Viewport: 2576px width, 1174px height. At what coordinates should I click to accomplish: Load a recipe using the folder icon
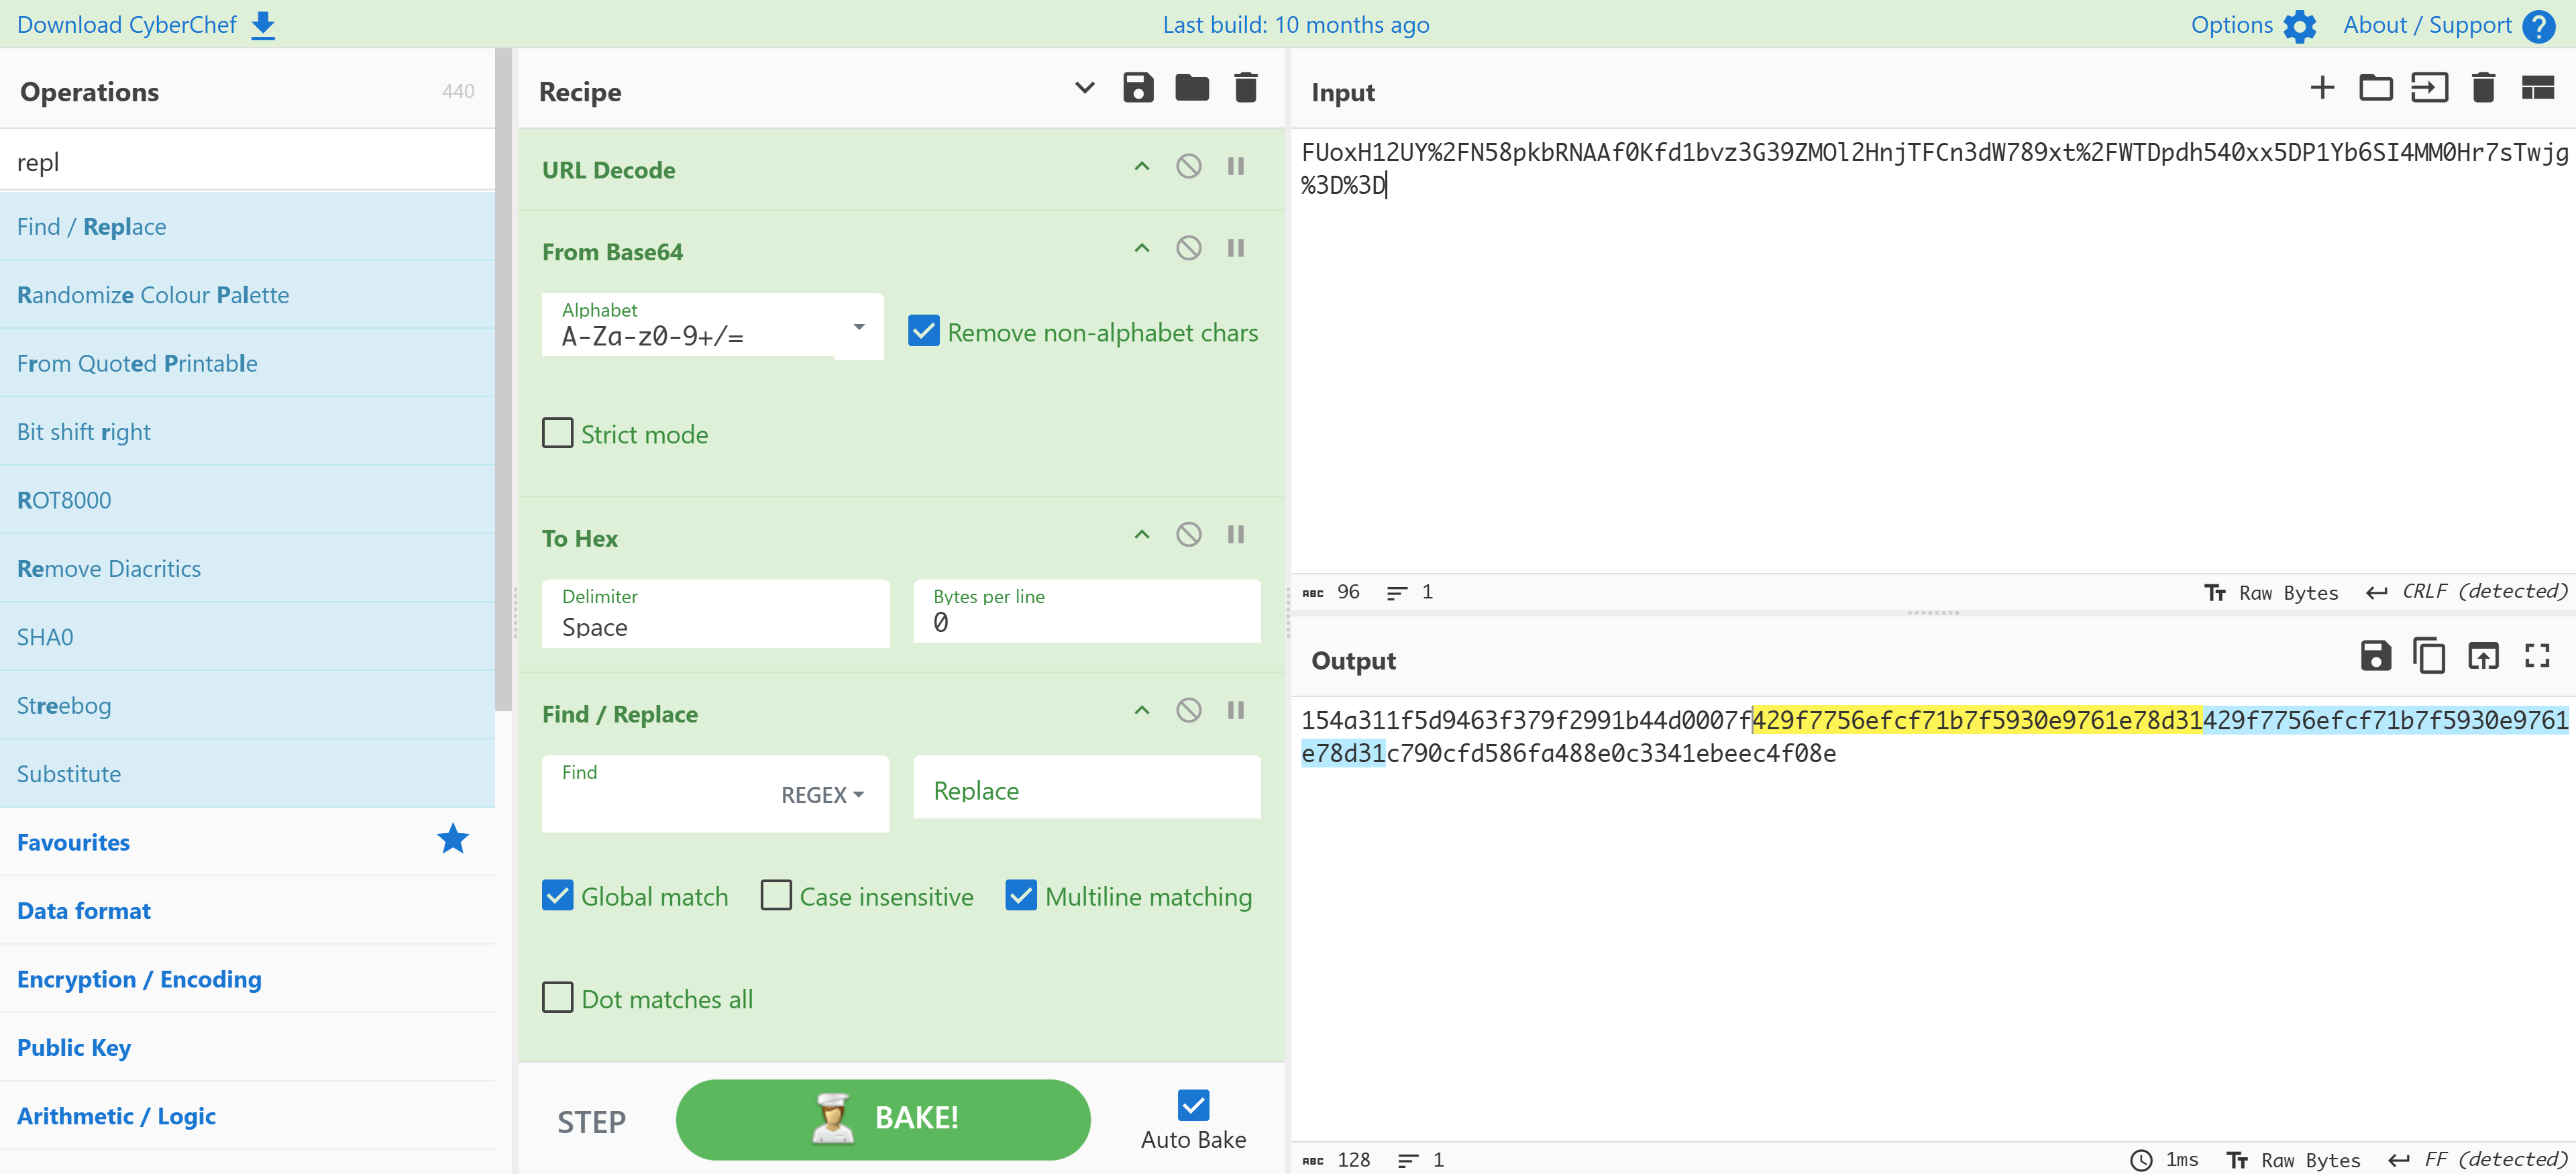point(1192,88)
